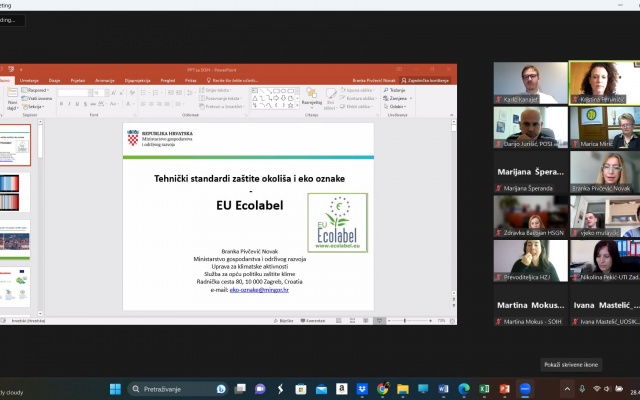Toggle italic formatting in Font group
This screenshot has height=400, width=640.
(70, 103)
